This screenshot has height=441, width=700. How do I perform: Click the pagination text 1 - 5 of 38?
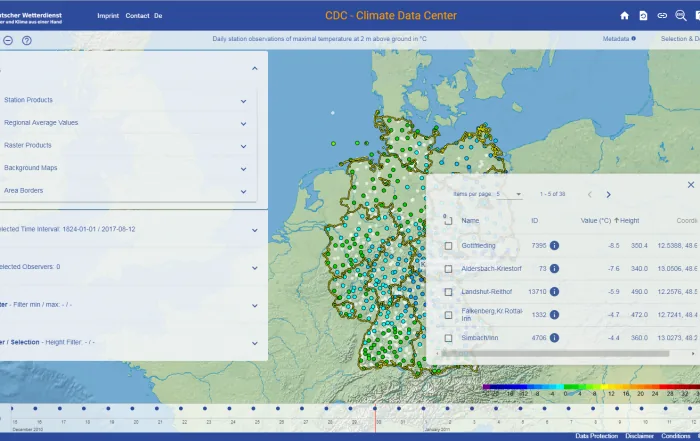[x=552, y=194]
